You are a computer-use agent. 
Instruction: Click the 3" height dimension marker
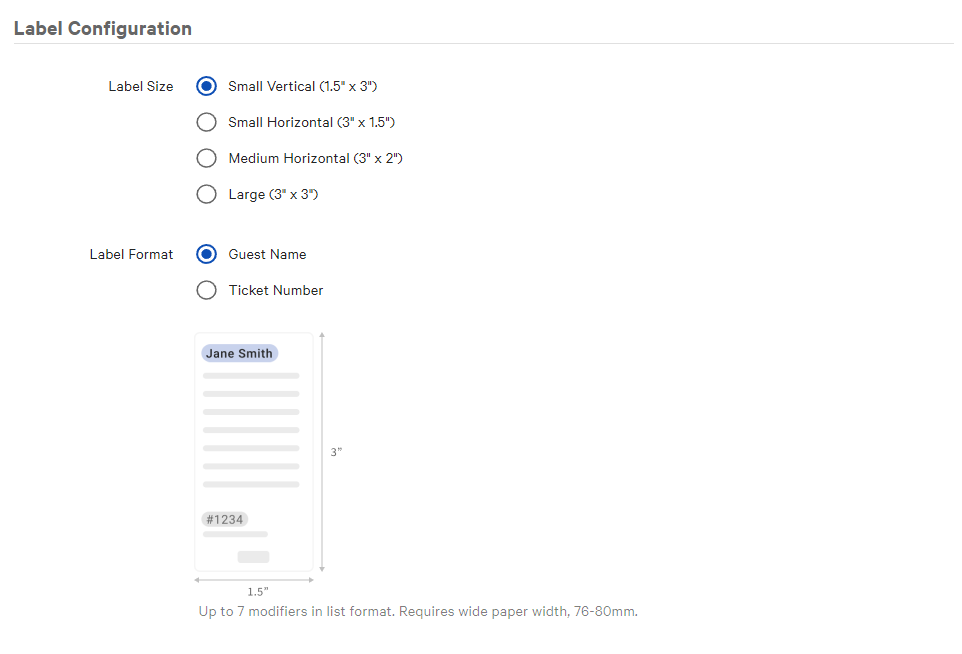click(336, 452)
